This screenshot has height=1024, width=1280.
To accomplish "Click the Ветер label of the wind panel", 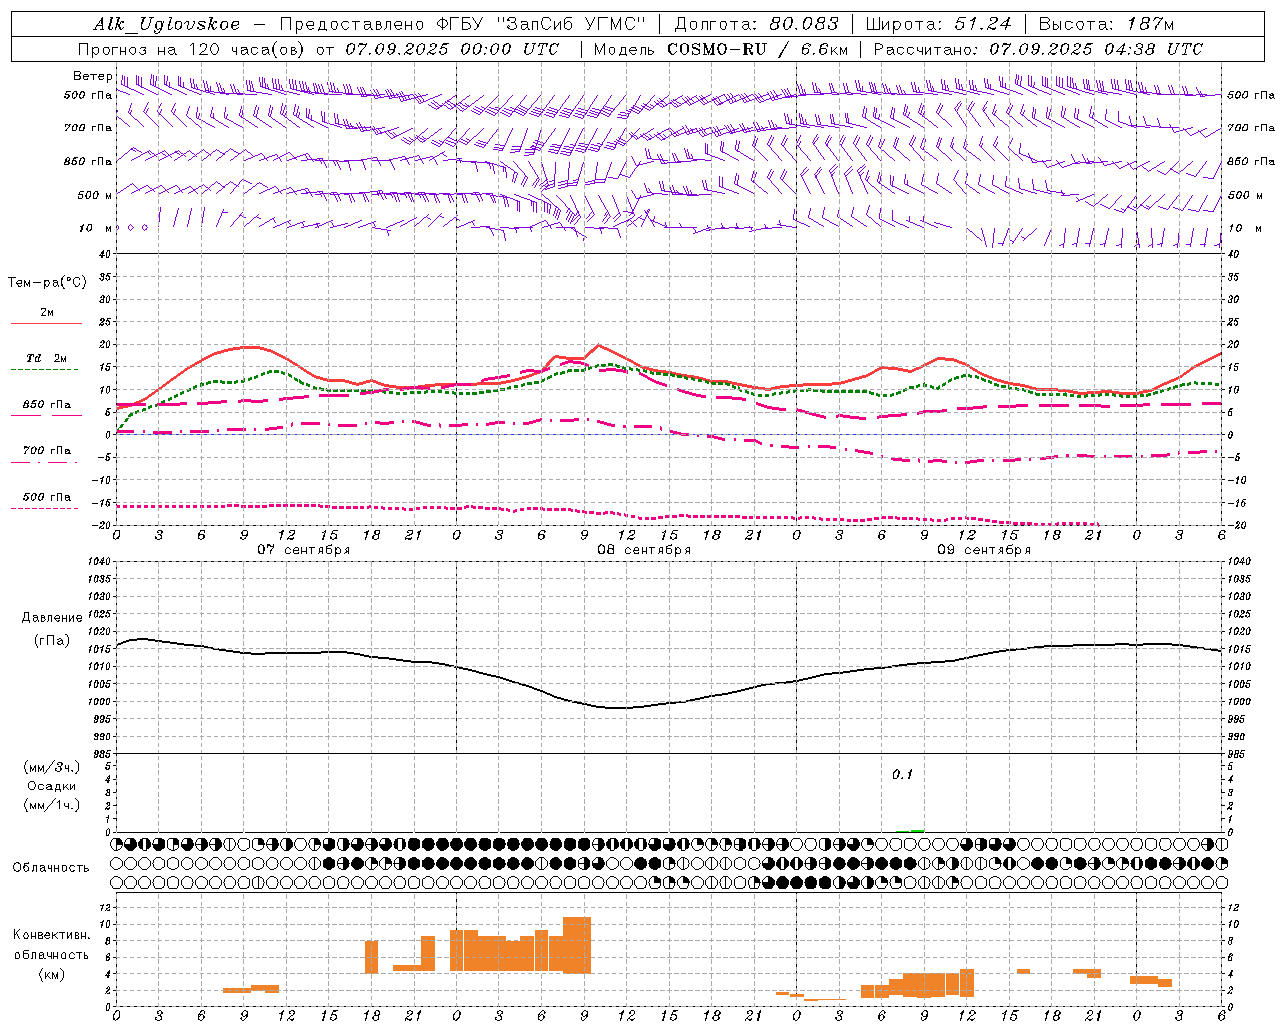I will click(x=93, y=76).
